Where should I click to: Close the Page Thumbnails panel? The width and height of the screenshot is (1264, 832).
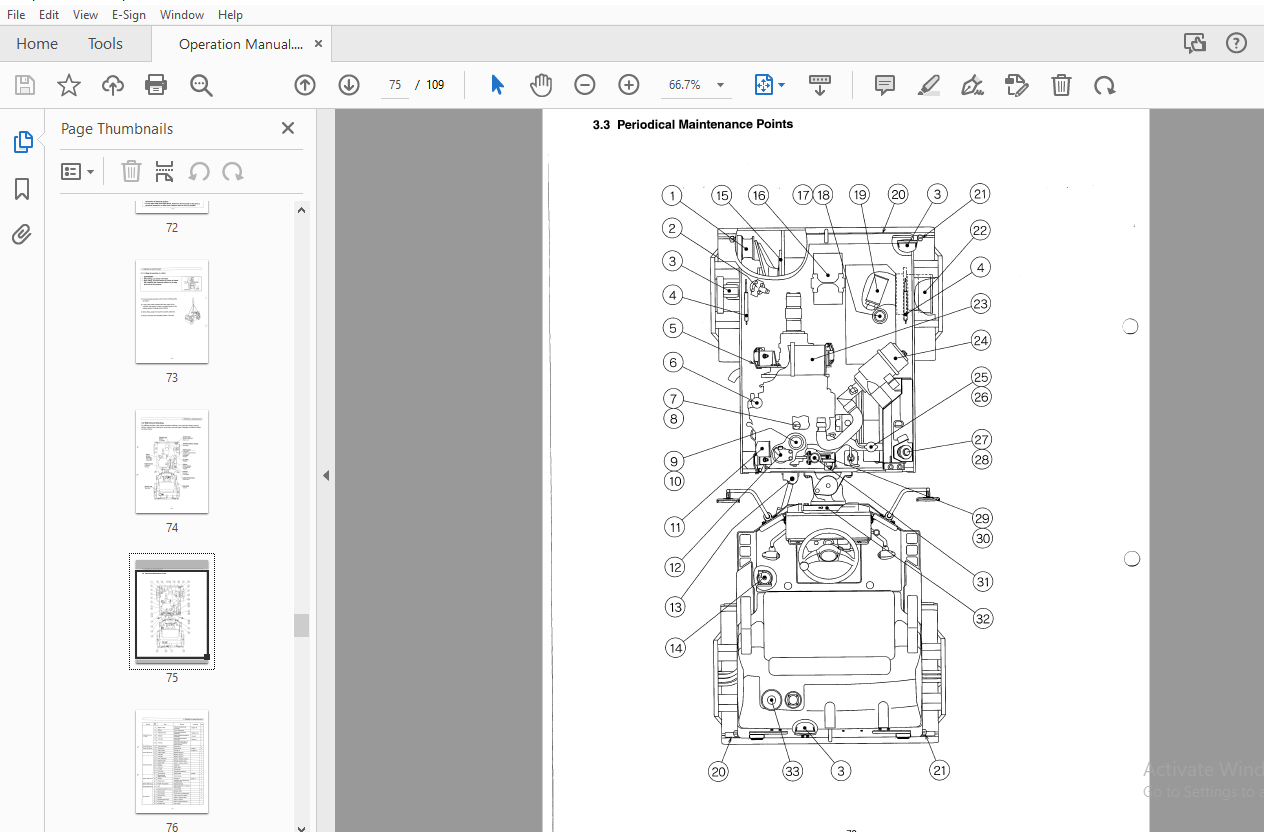pyautogui.click(x=288, y=128)
